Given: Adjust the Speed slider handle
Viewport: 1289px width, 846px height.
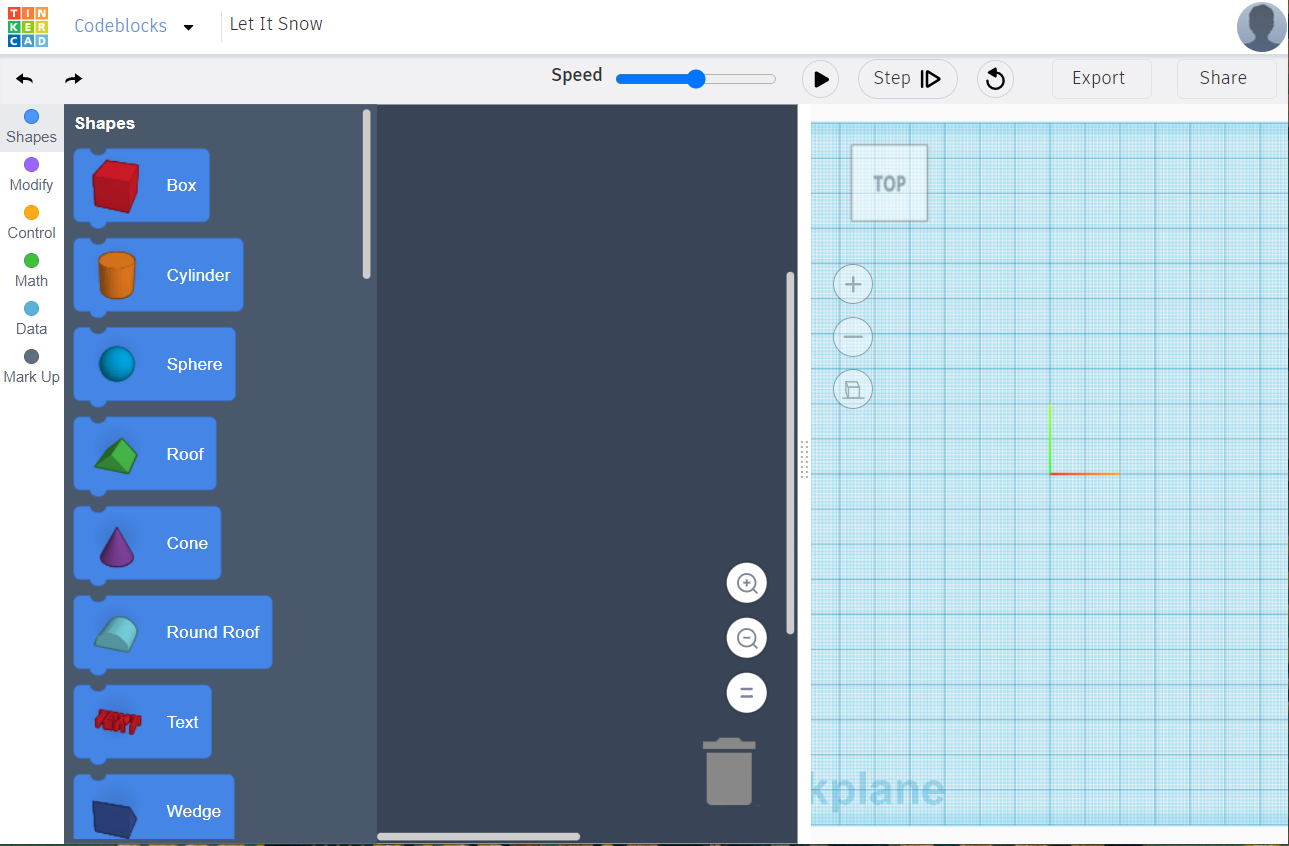Looking at the screenshot, I should pos(696,79).
